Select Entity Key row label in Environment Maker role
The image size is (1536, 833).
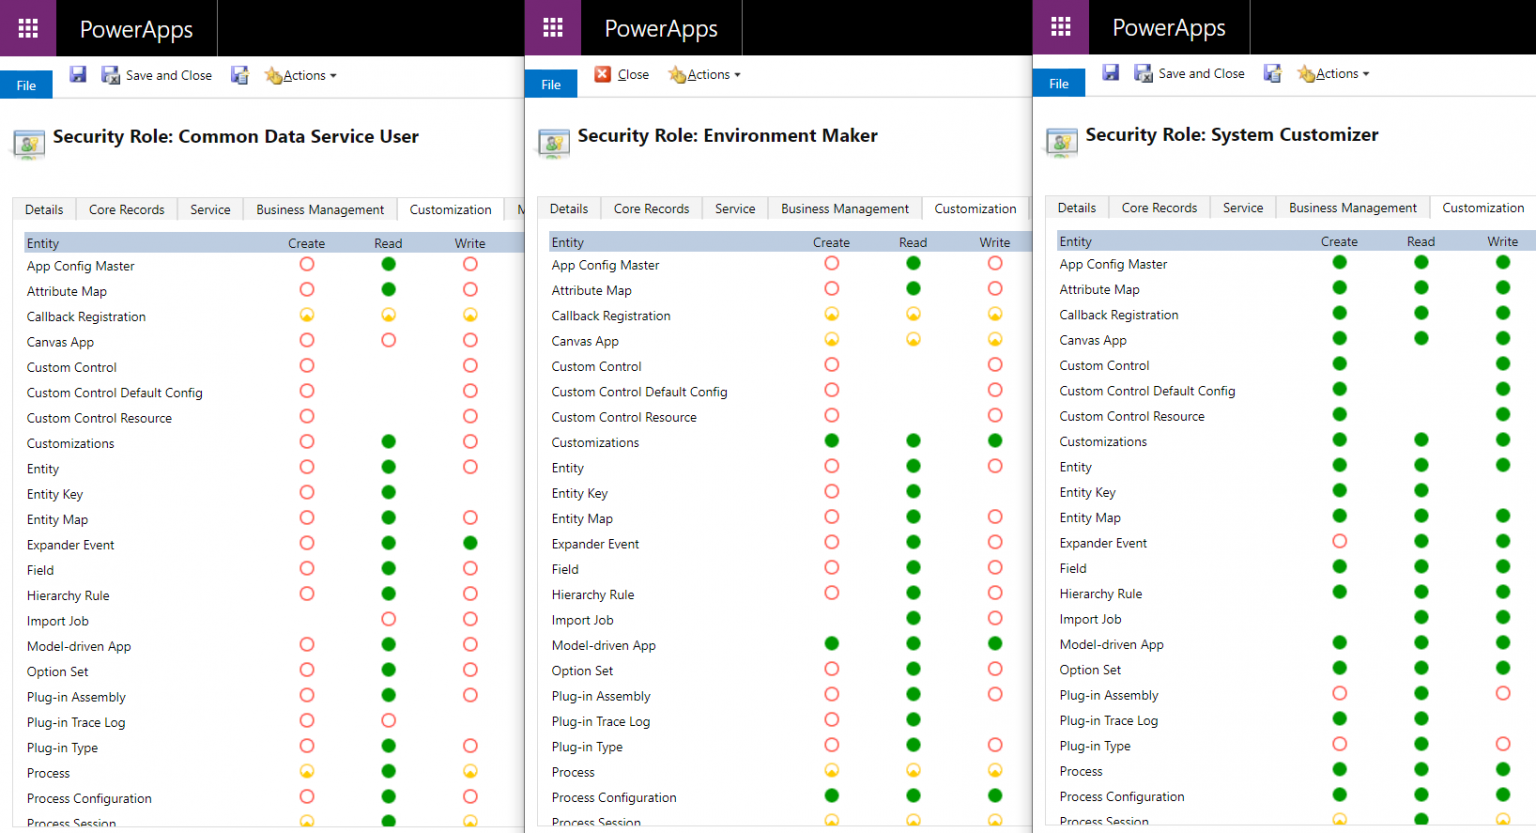point(580,493)
